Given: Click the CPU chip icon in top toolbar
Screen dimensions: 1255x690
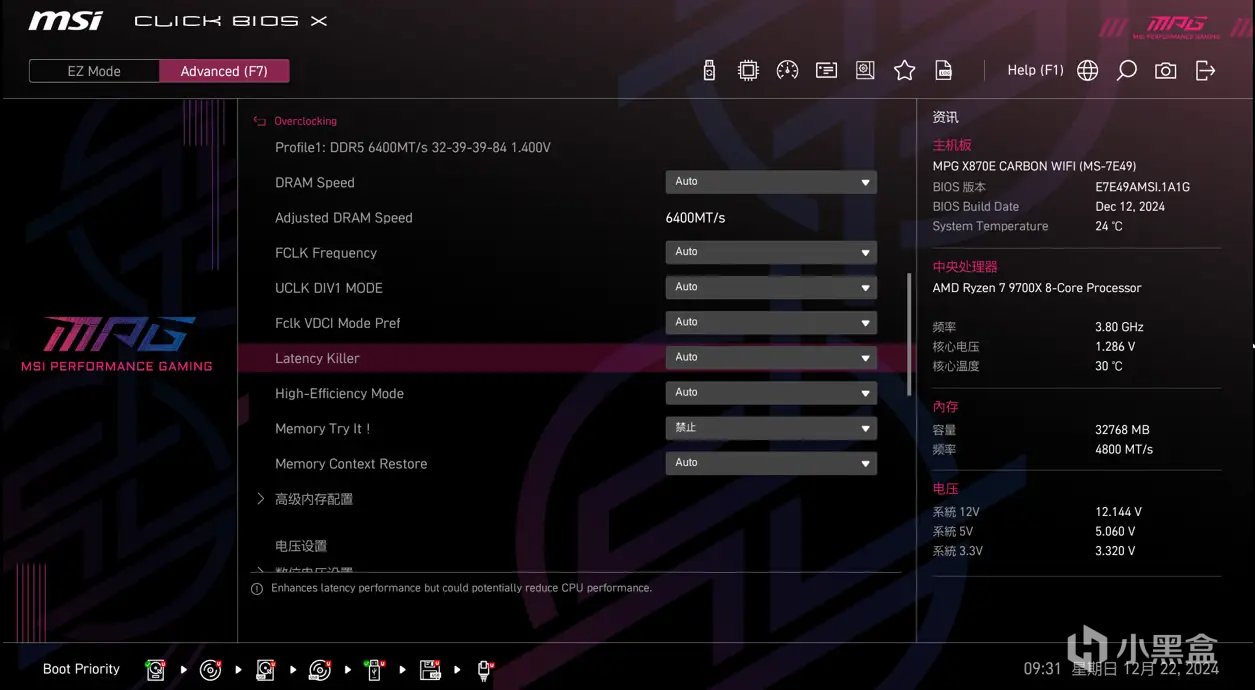Looking at the screenshot, I should coord(748,70).
